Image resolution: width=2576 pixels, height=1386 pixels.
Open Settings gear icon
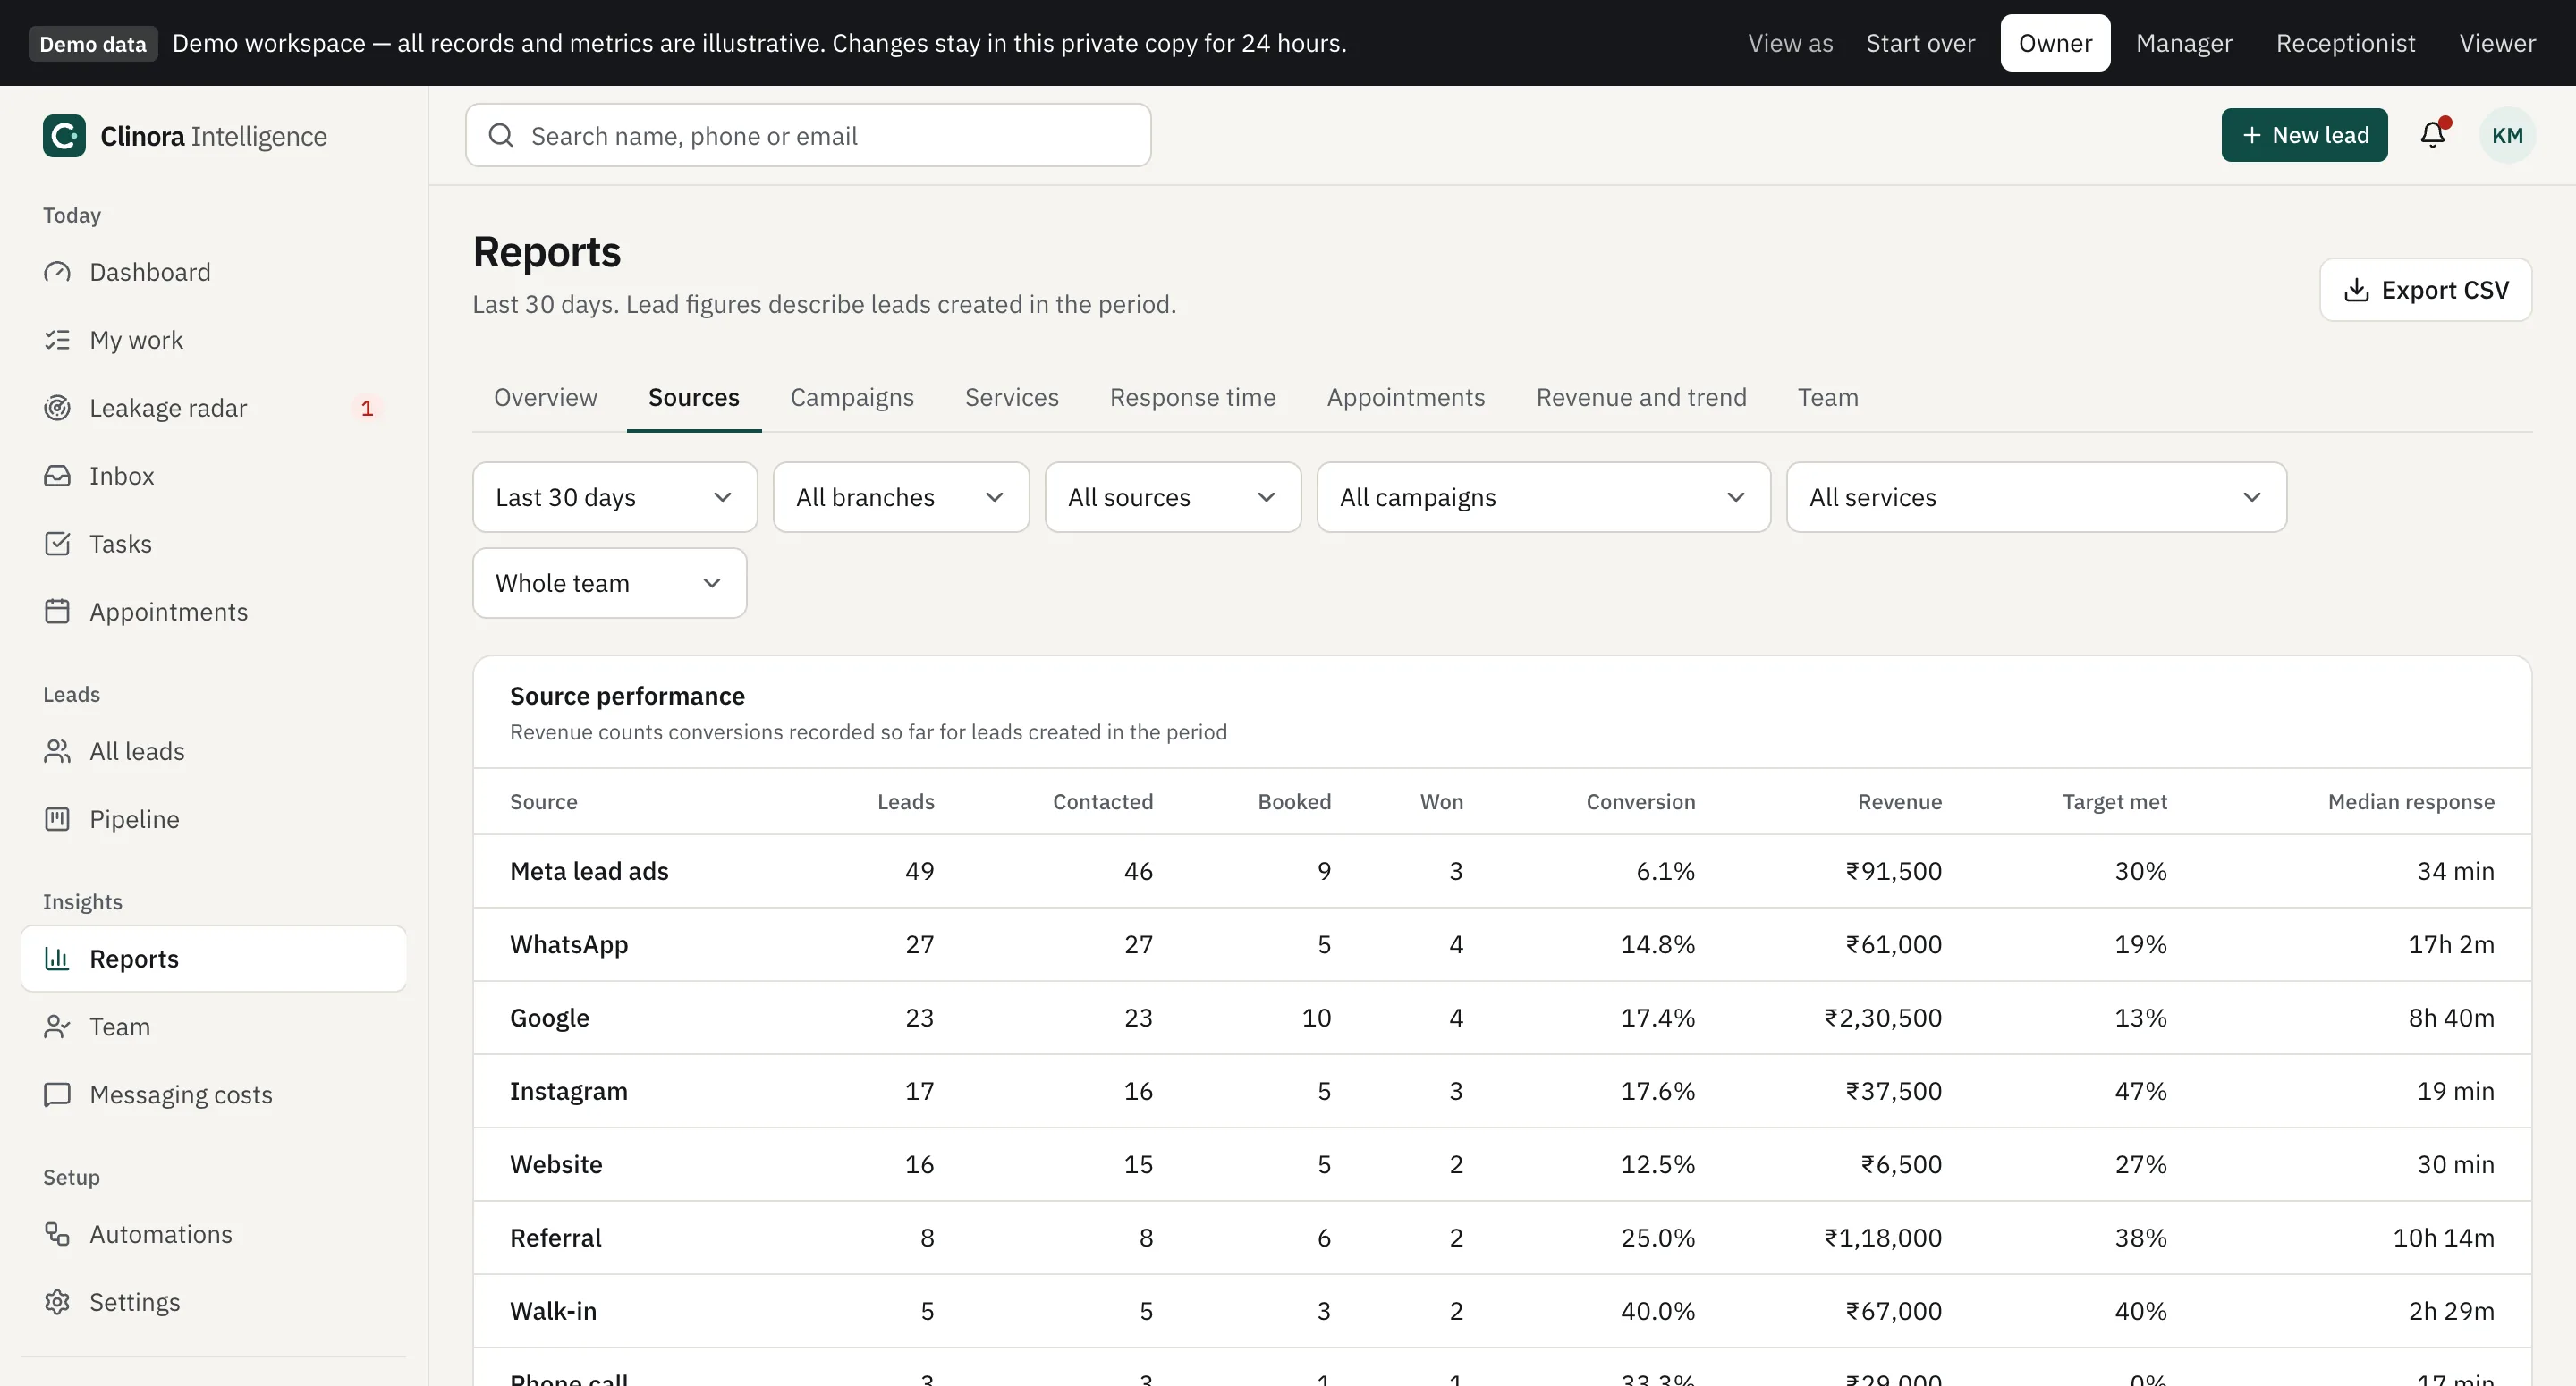pos(57,1302)
